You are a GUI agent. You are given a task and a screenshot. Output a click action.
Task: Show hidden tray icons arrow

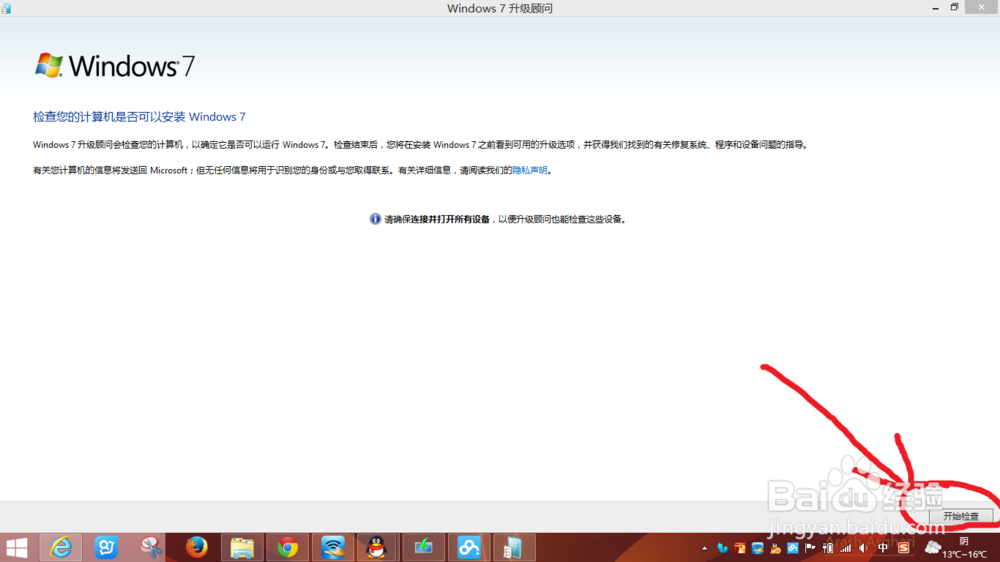coord(704,548)
